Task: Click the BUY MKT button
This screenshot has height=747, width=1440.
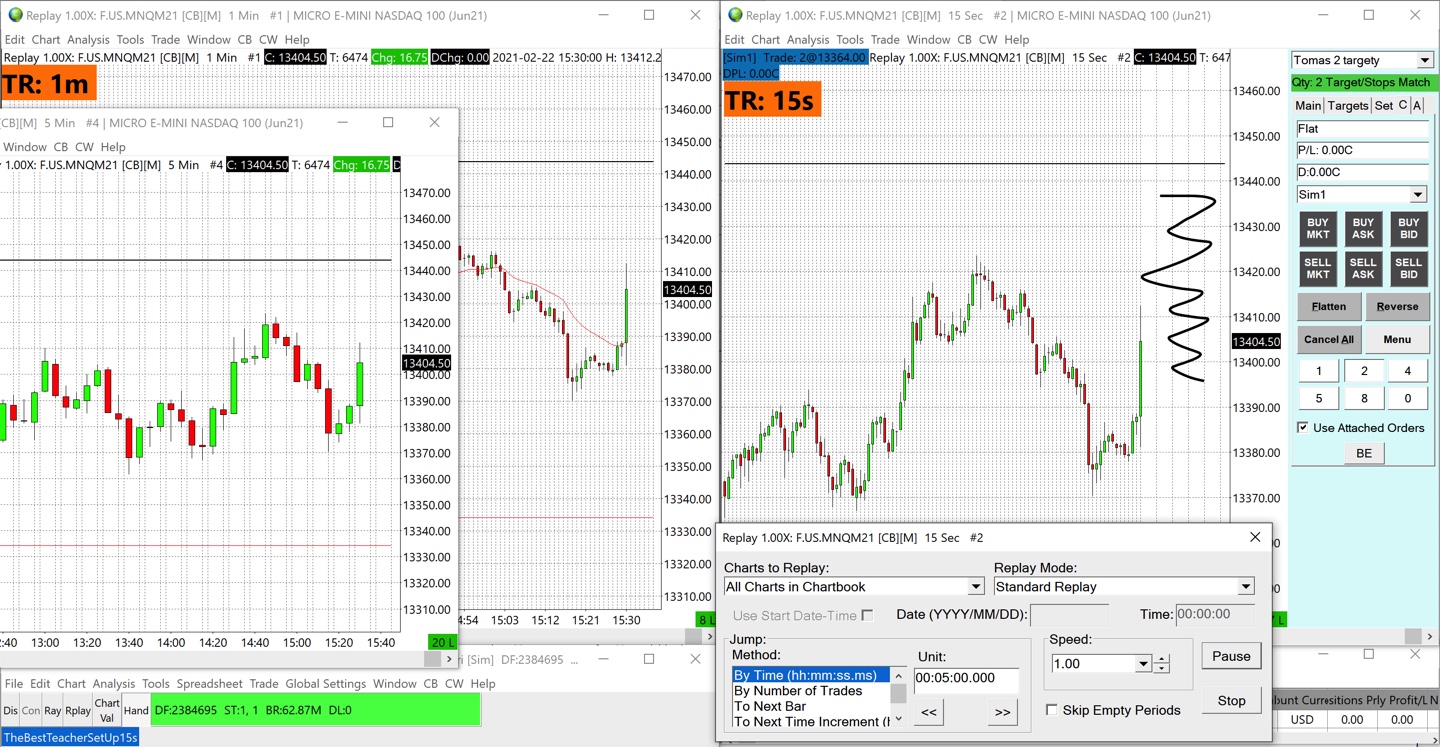Action: 1318,229
